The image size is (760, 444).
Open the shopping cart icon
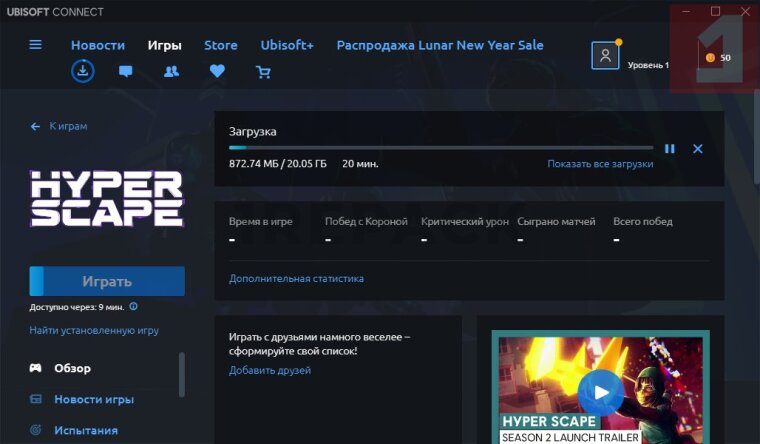click(x=263, y=72)
